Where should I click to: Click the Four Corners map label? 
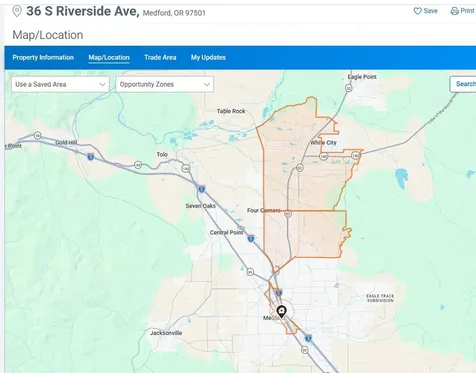[264, 210]
